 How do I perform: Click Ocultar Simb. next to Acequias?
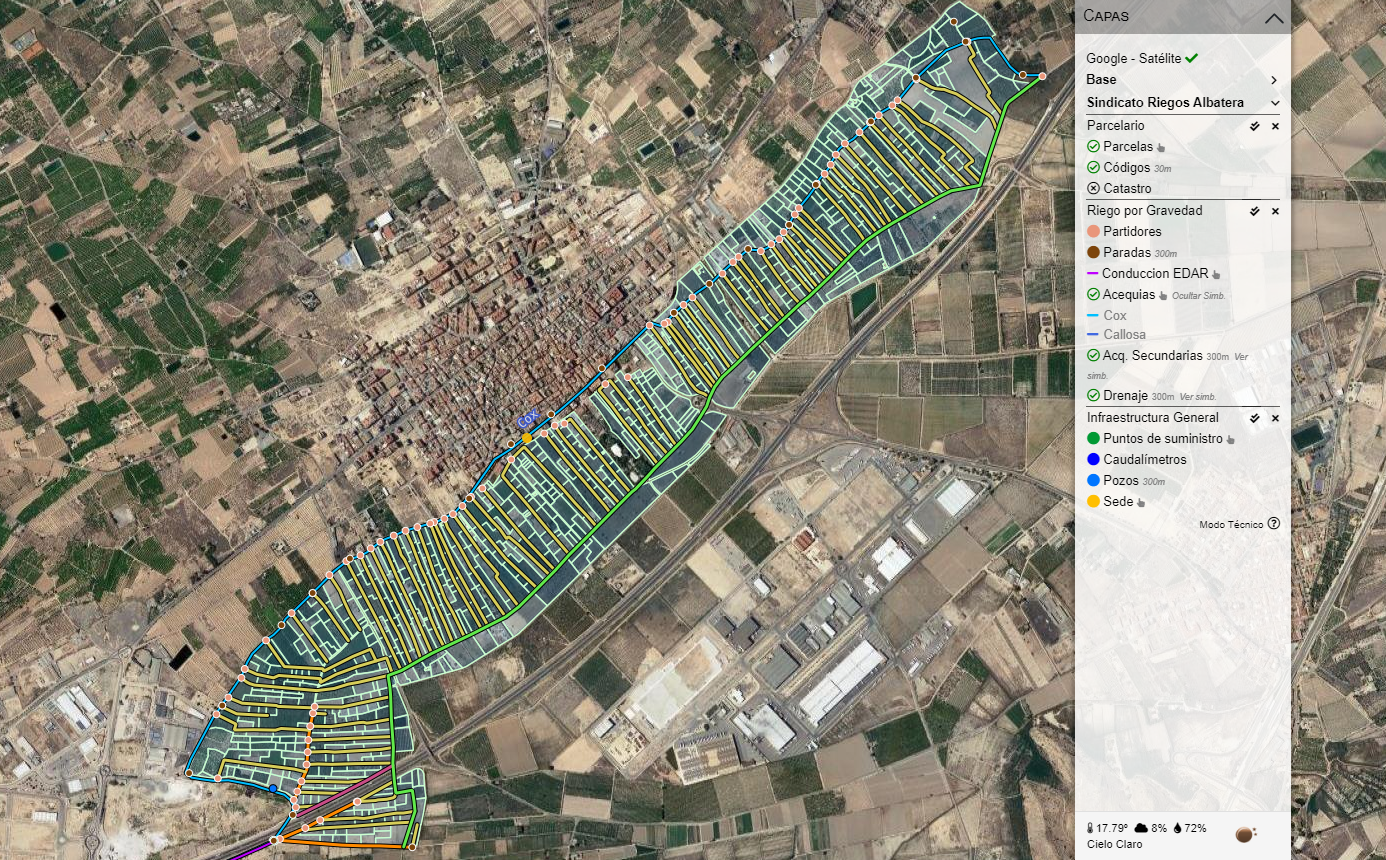pyautogui.click(x=1199, y=296)
